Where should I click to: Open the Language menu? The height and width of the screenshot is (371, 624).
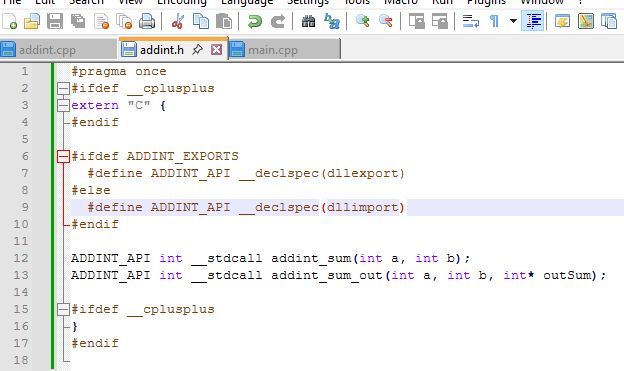(x=247, y=2)
